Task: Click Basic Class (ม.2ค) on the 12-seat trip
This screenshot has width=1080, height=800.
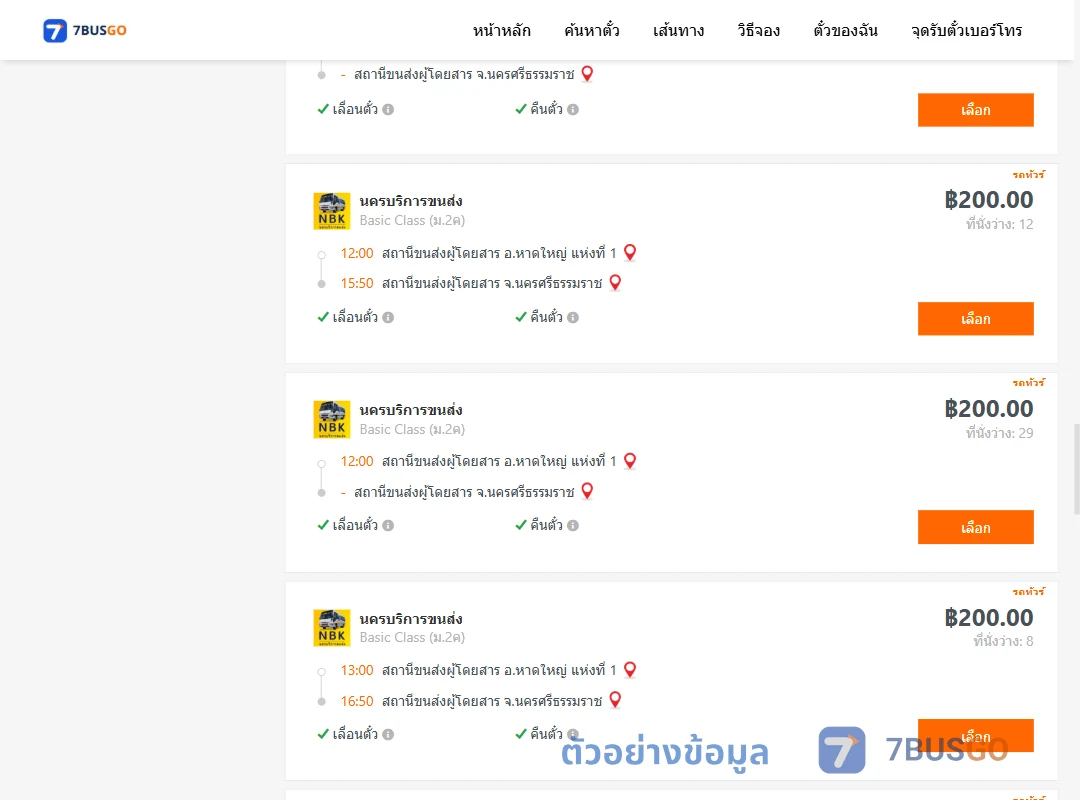Action: 412,220
